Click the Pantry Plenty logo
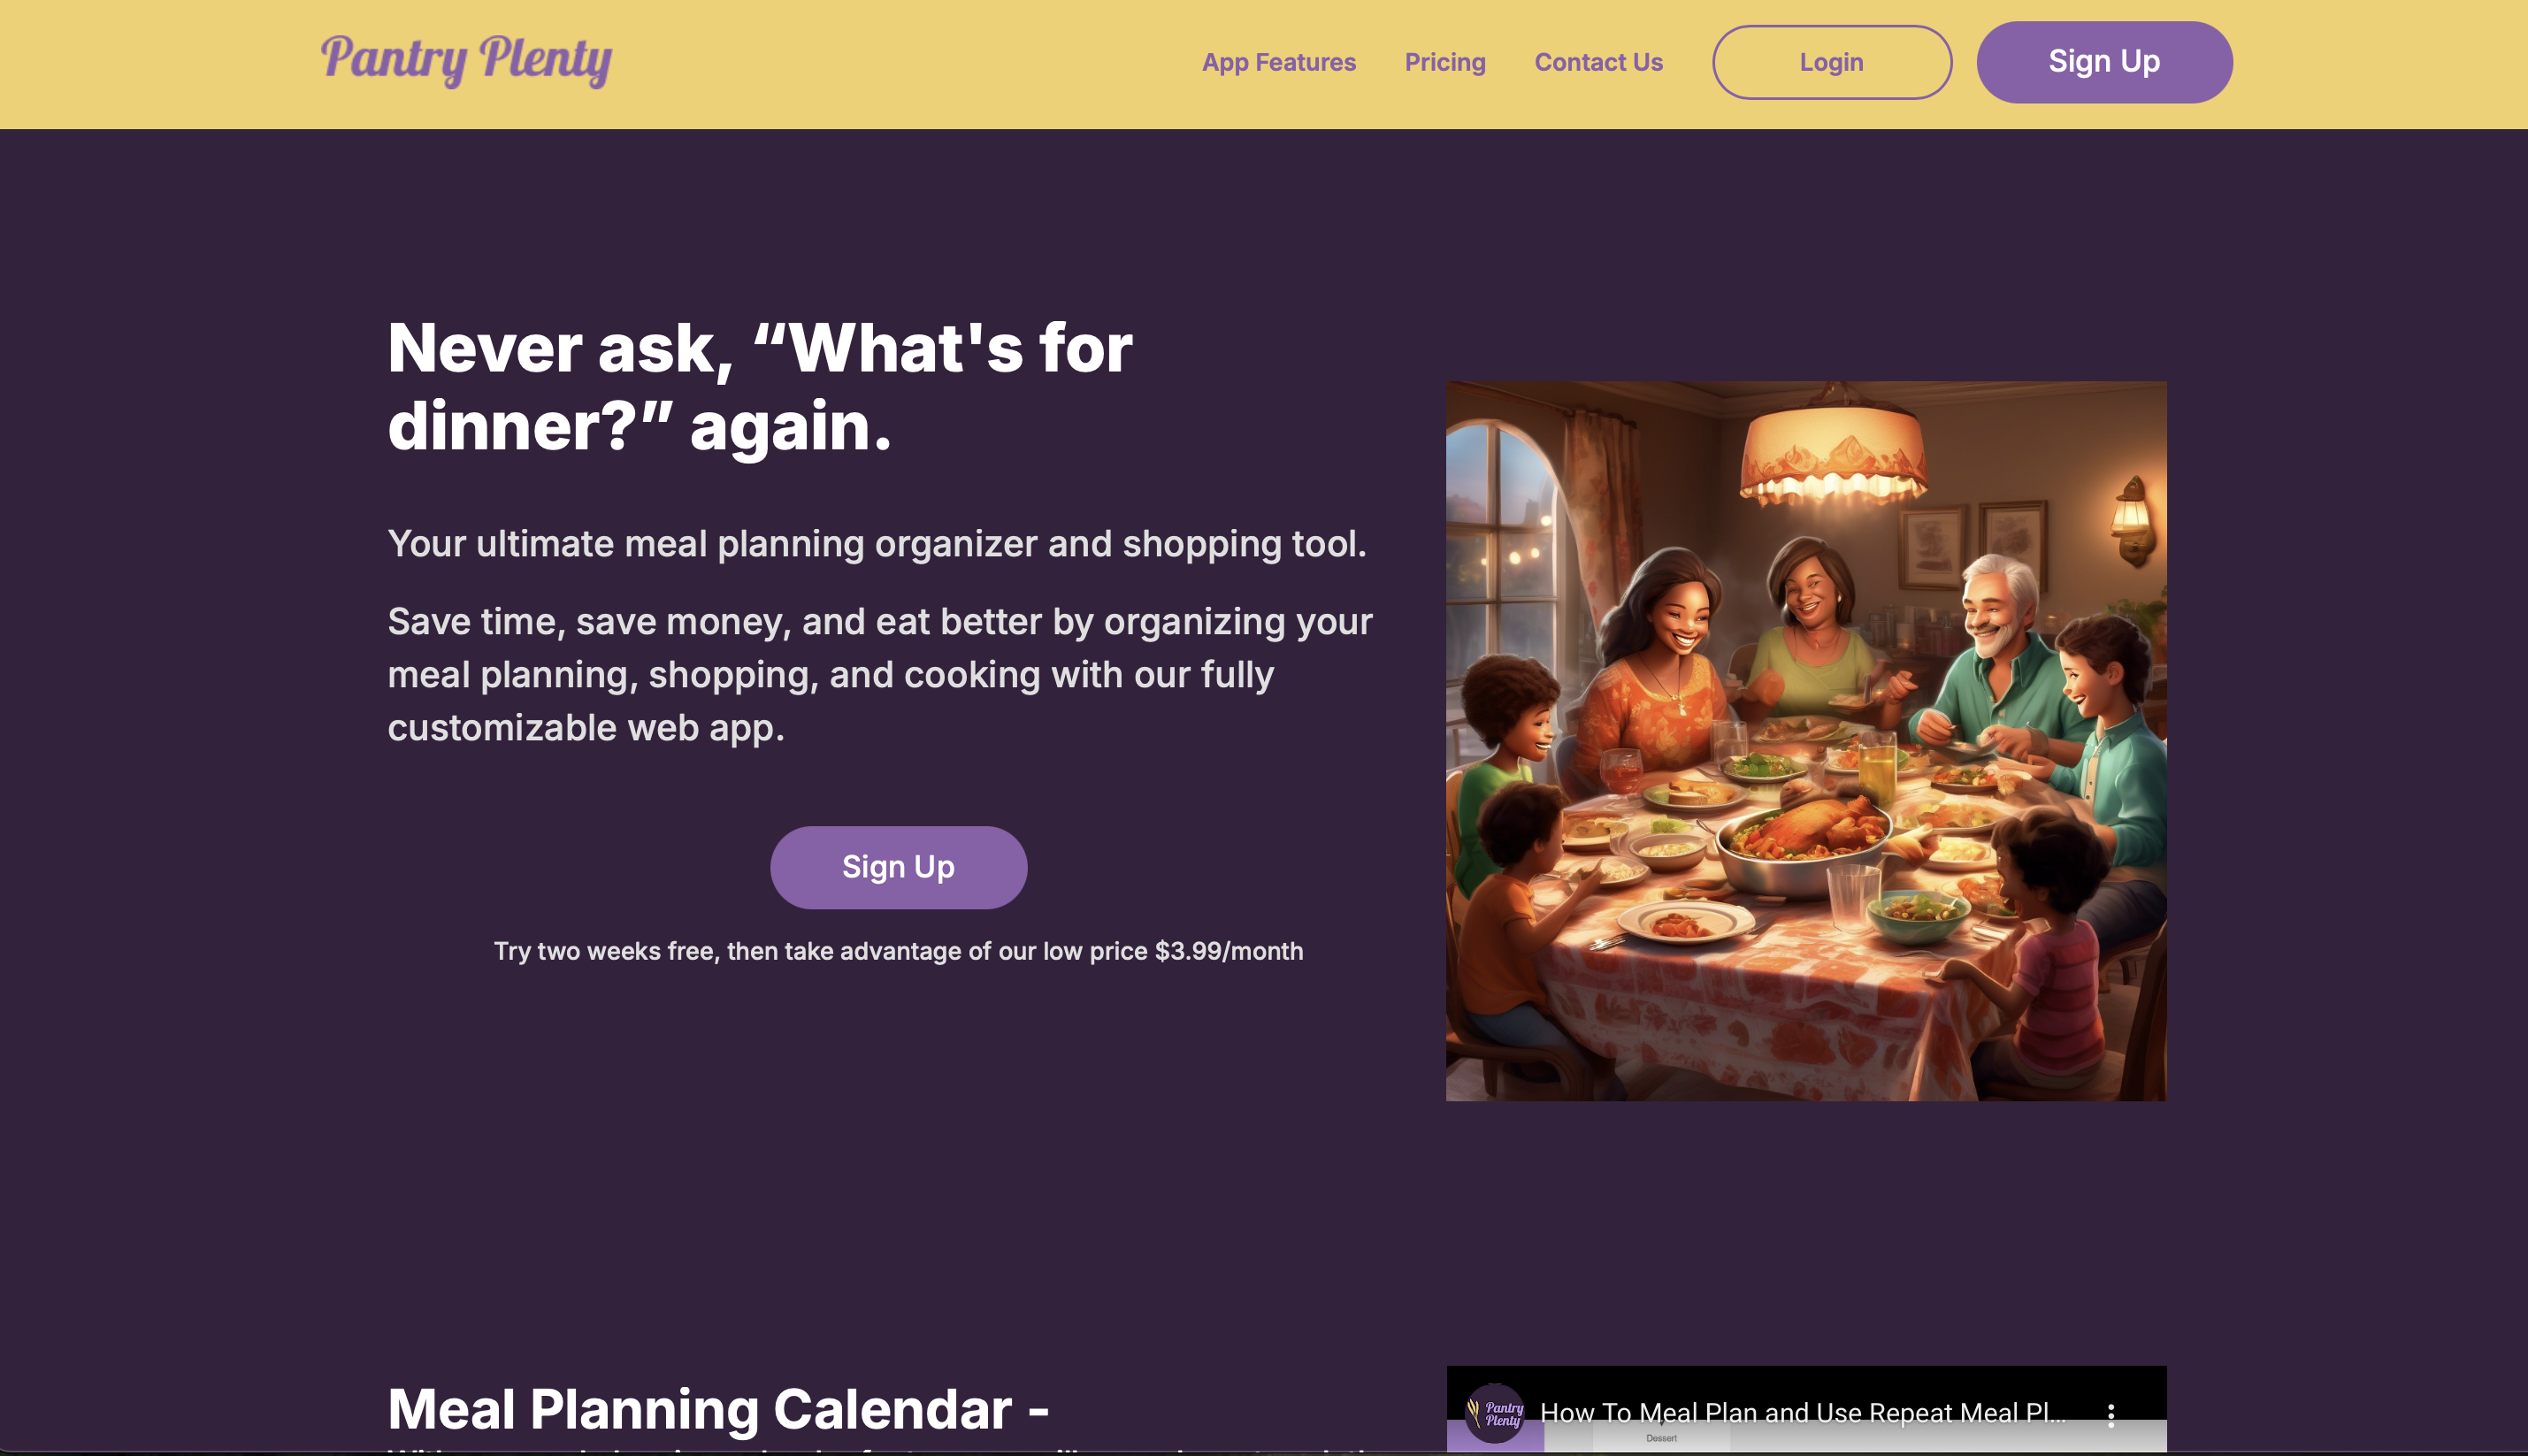This screenshot has height=1456, width=2528. [466, 60]
